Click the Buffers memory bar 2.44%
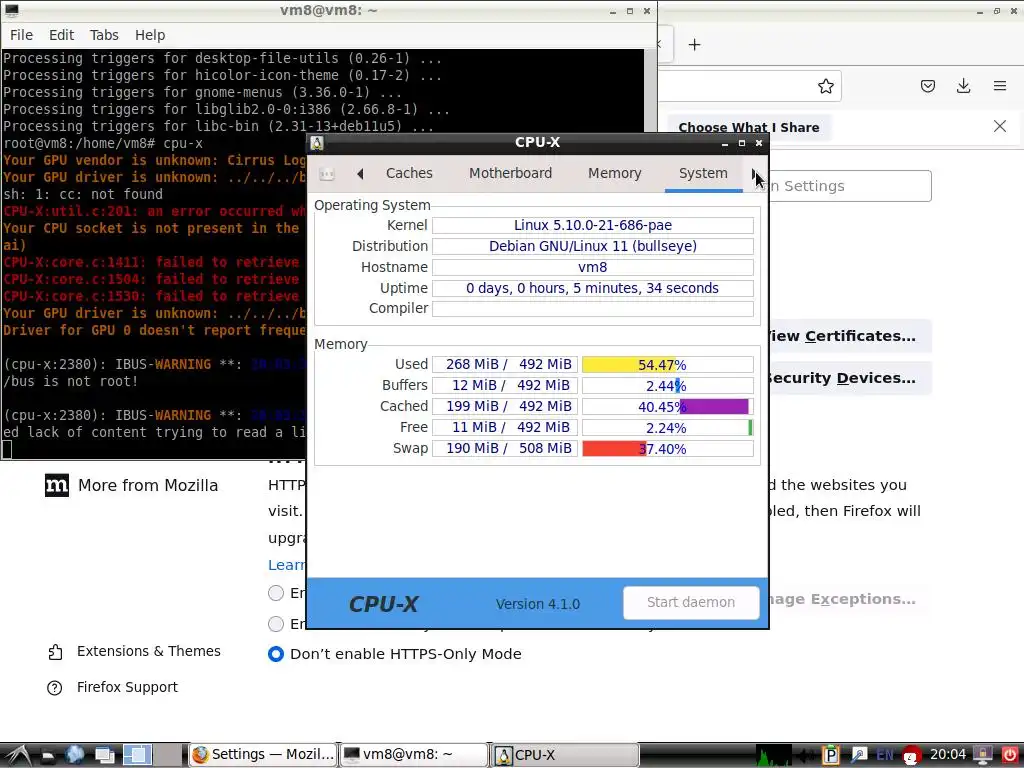Viewport: 1024px width, 768px height. point(667,385)
